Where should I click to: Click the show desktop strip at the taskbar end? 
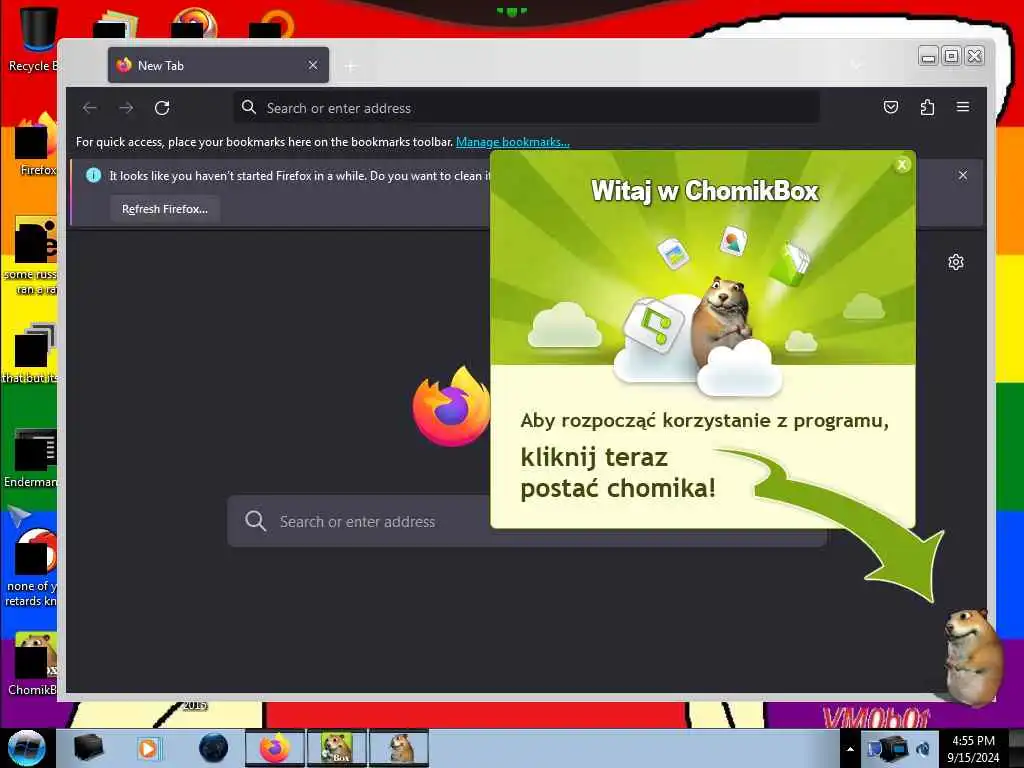[1016, 748]
